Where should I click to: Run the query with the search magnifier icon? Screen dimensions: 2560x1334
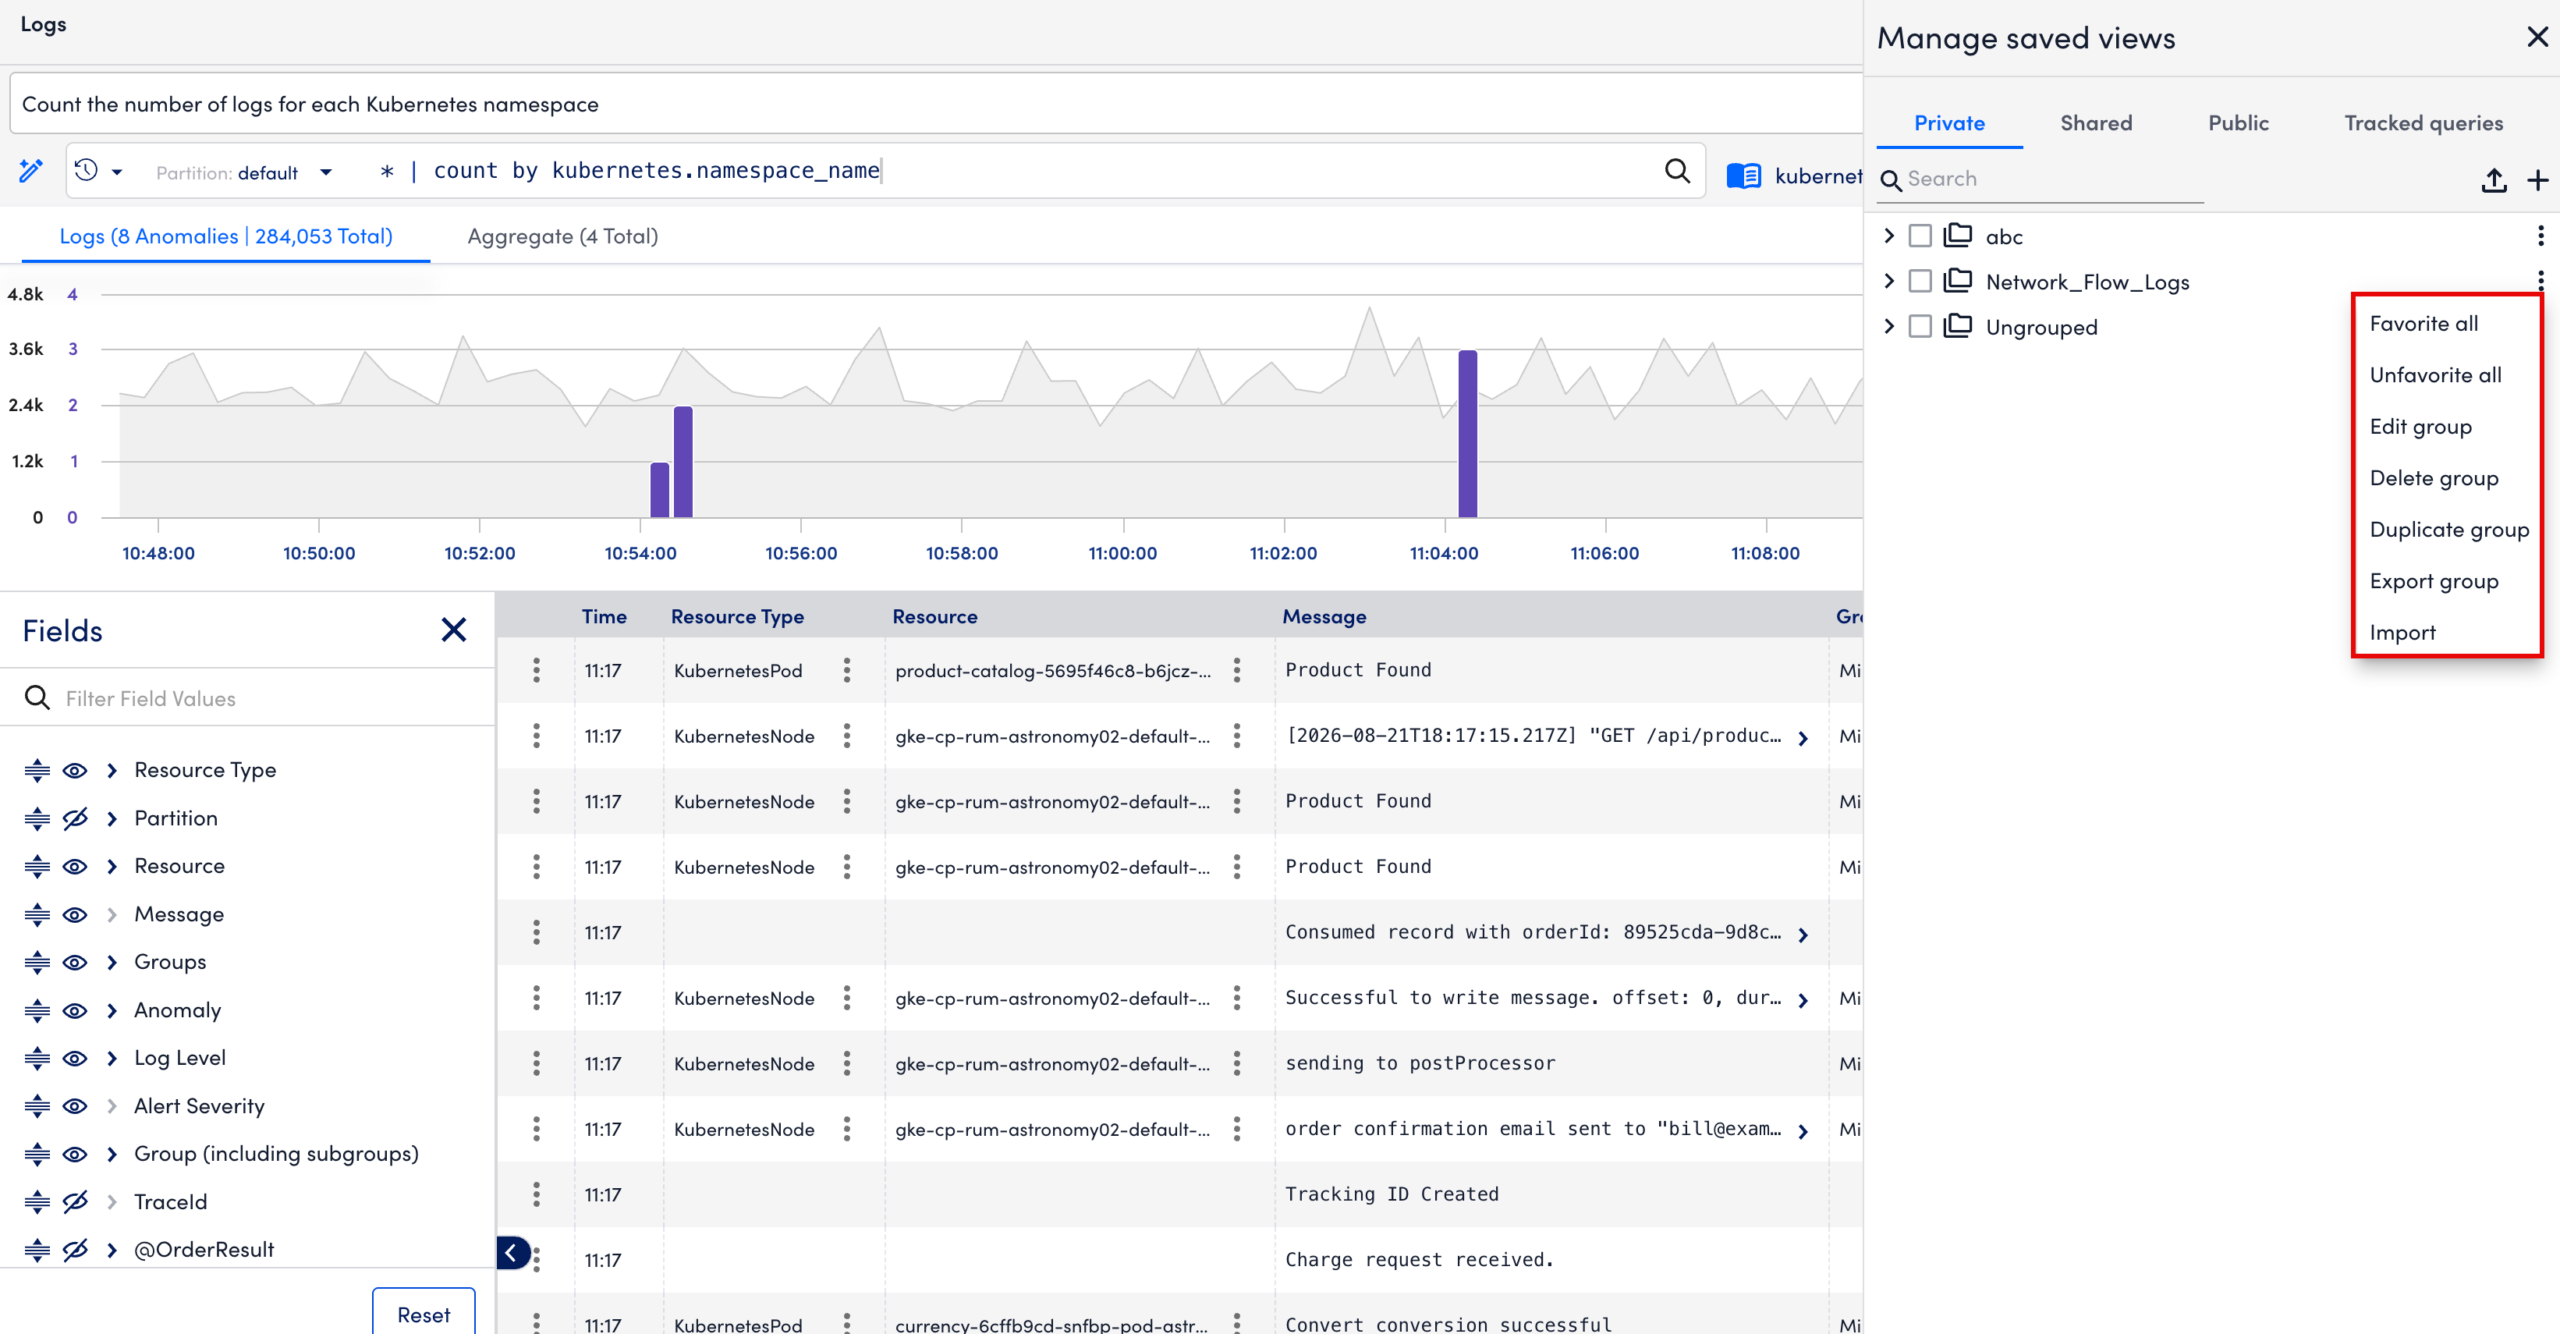(1677, 171)
